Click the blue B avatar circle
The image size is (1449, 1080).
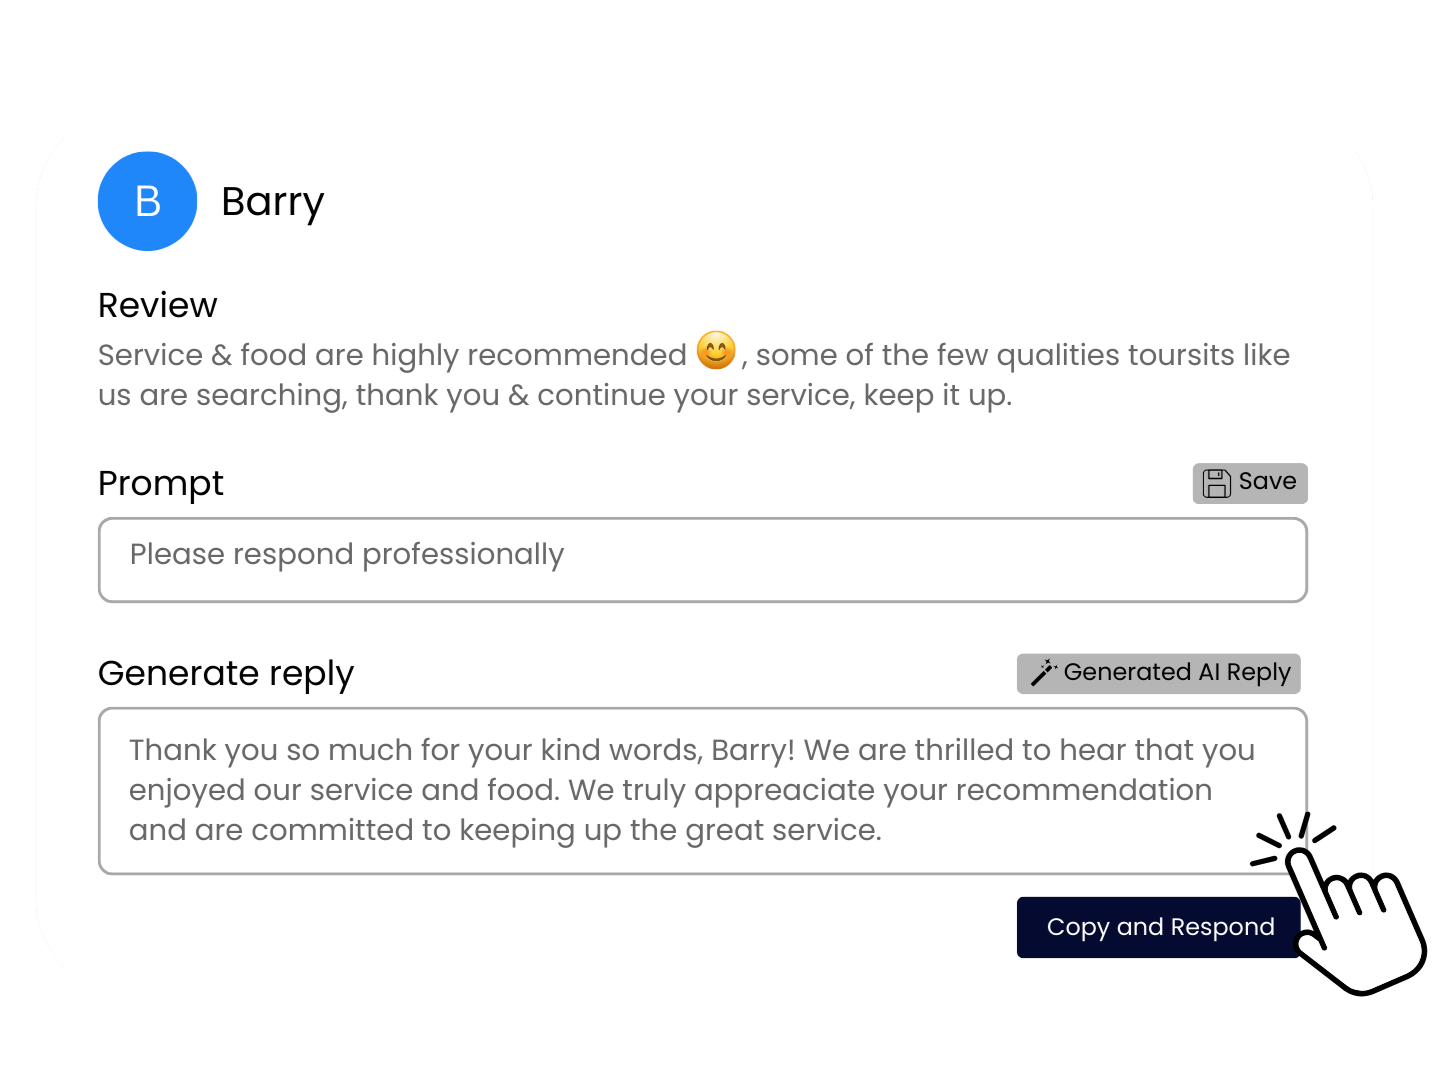[x=147, y=201]
